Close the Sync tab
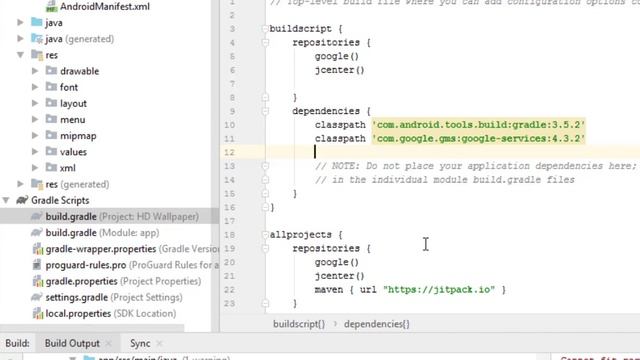 click(159, 344)
